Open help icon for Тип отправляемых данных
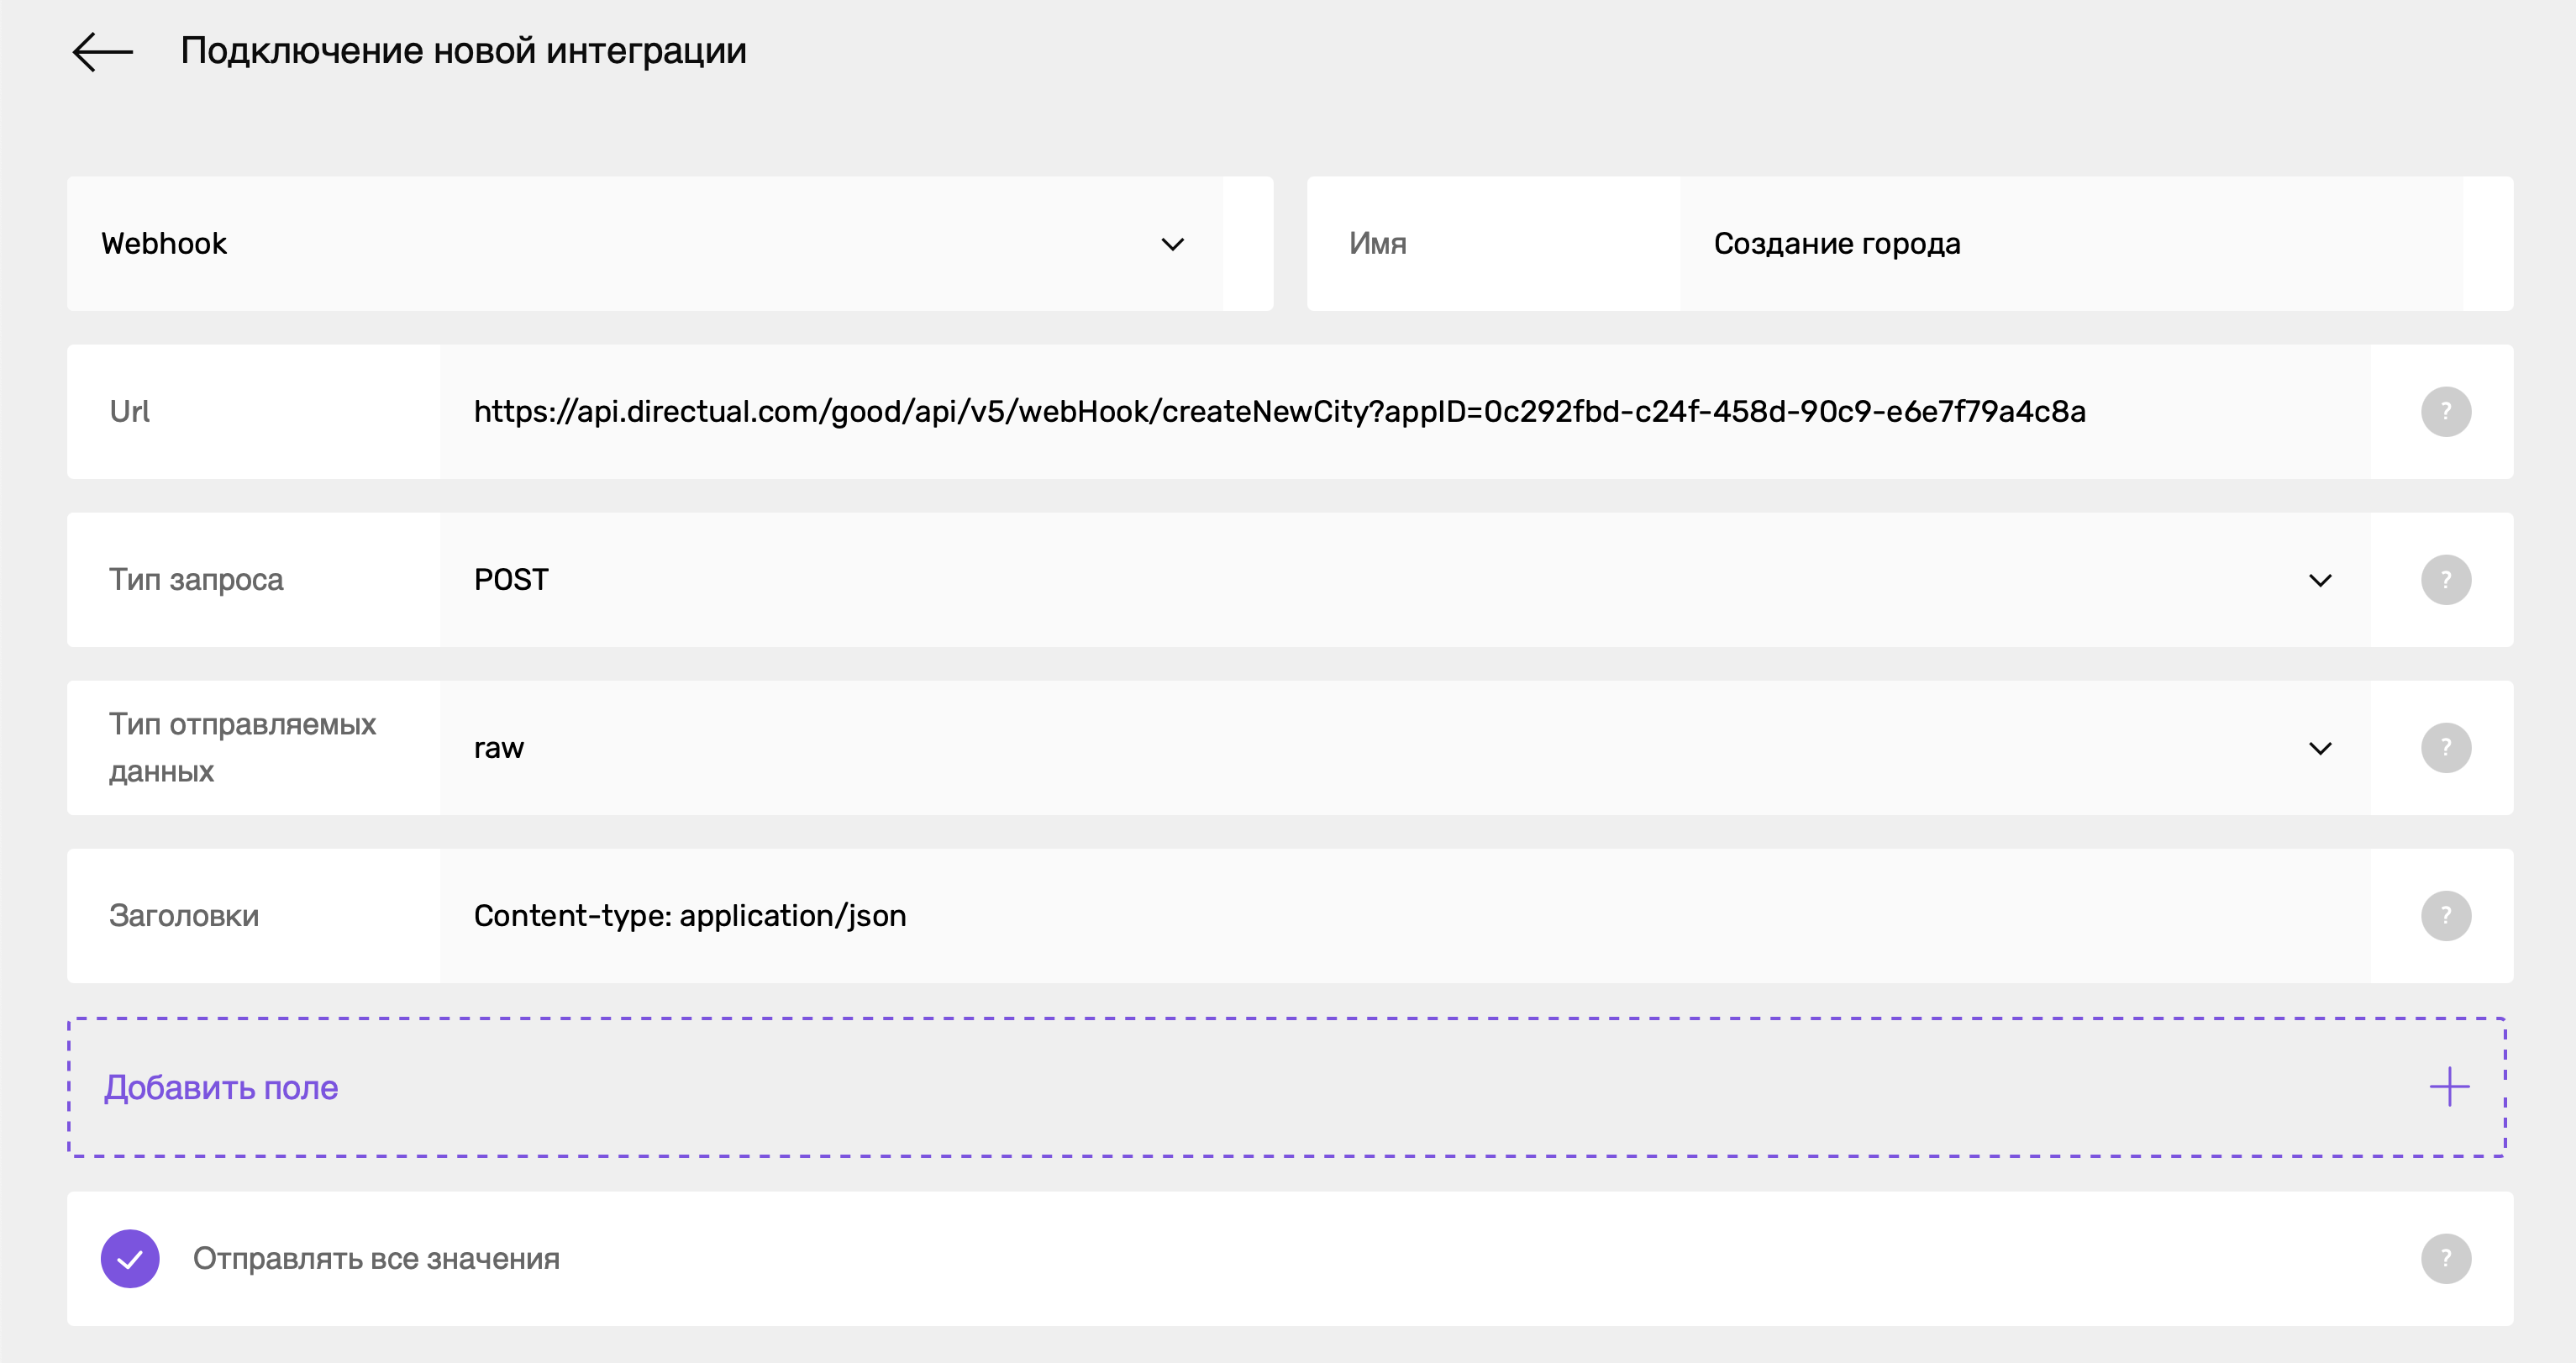Viewport: 2576px width, 1363px height. 2445,747
